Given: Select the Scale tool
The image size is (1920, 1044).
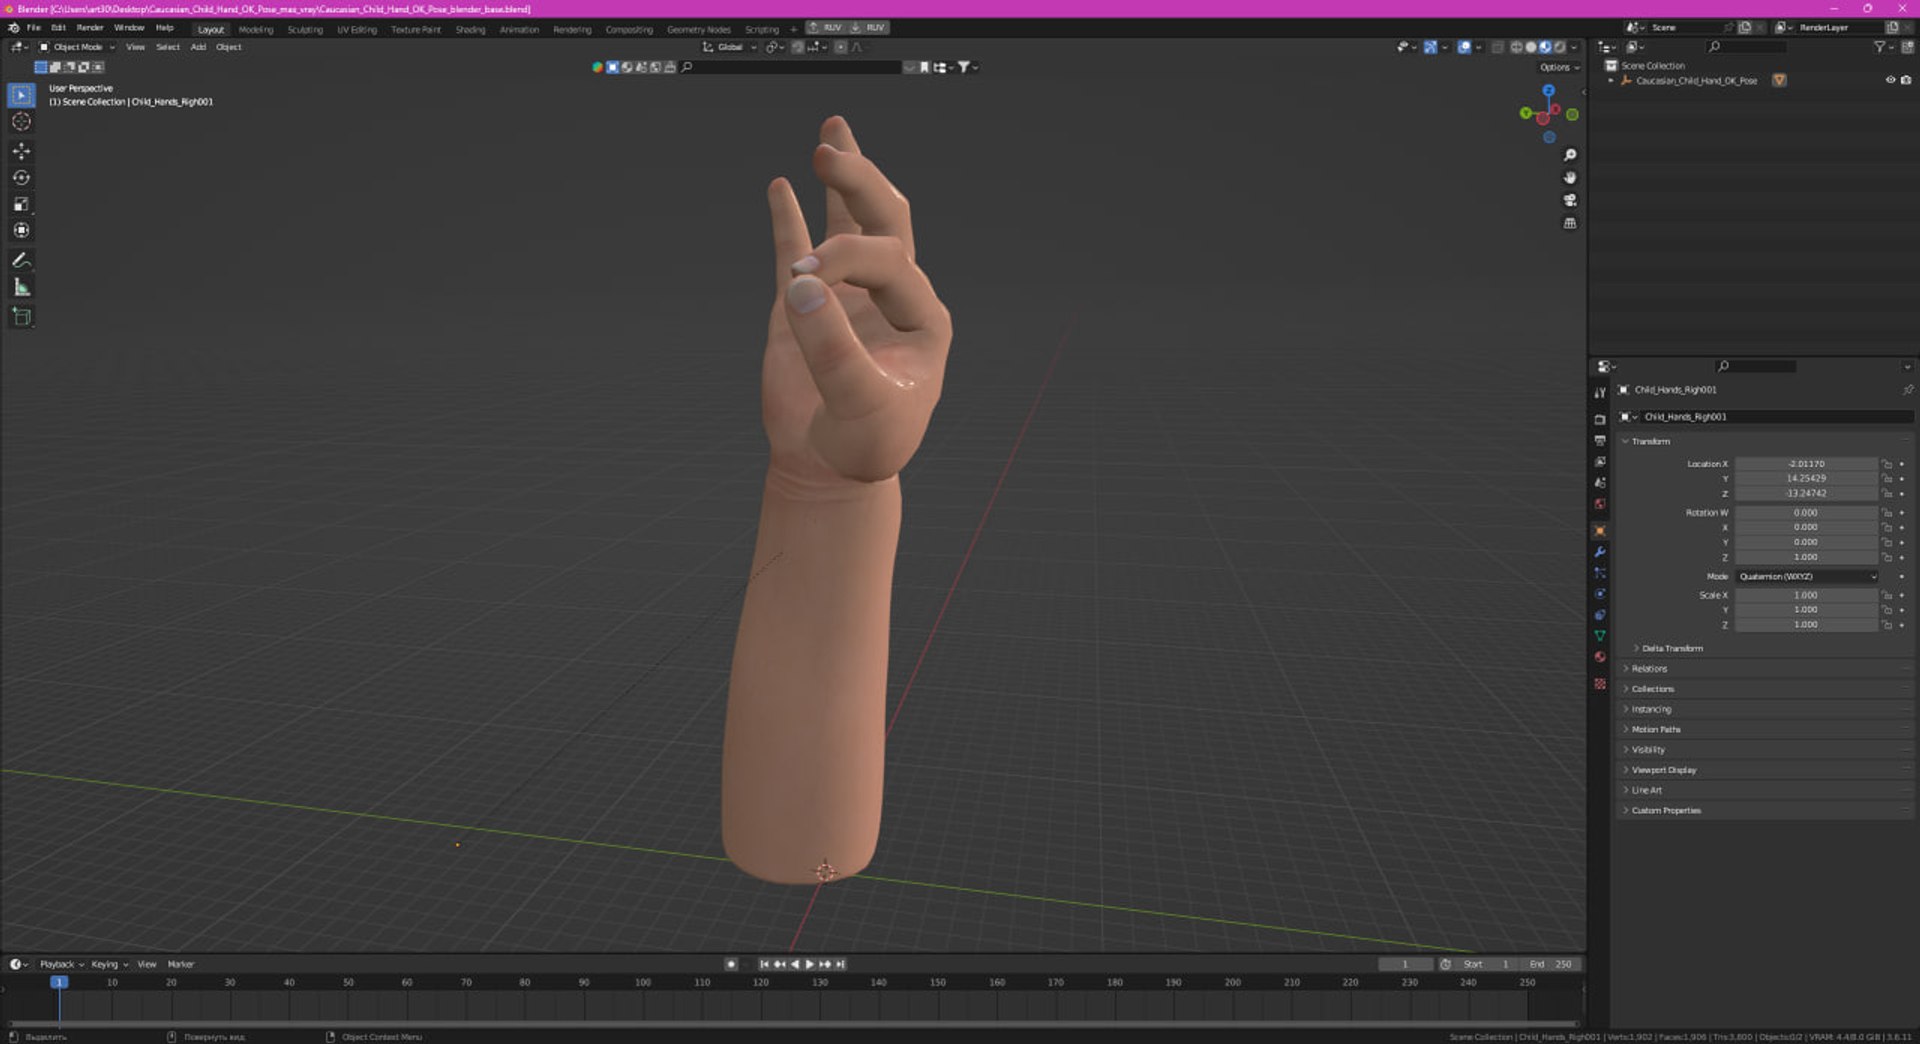Looking at the screenshot, I should [21, 204].
